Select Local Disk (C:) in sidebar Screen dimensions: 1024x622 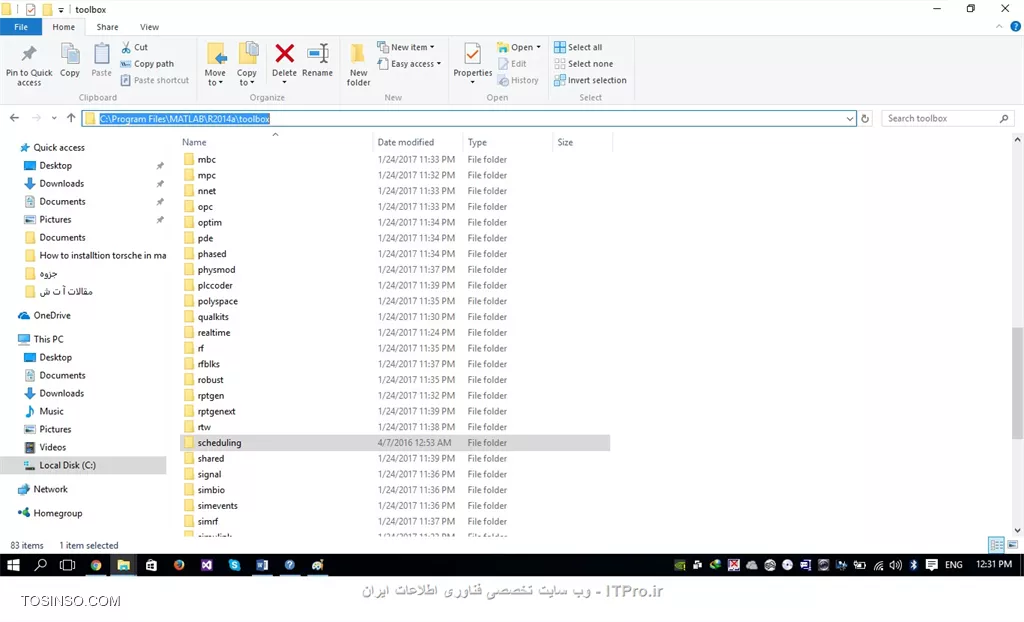[x=84, y=465]
